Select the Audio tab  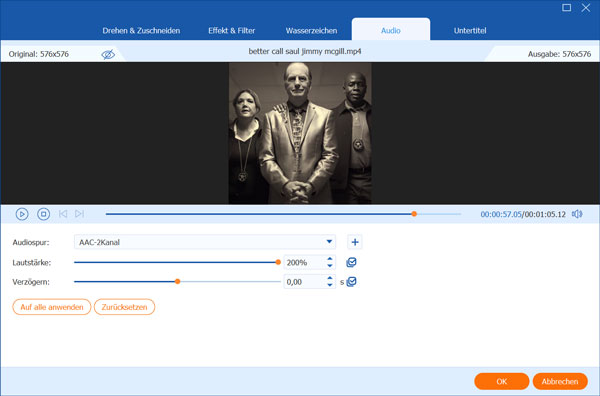point(391,30)
